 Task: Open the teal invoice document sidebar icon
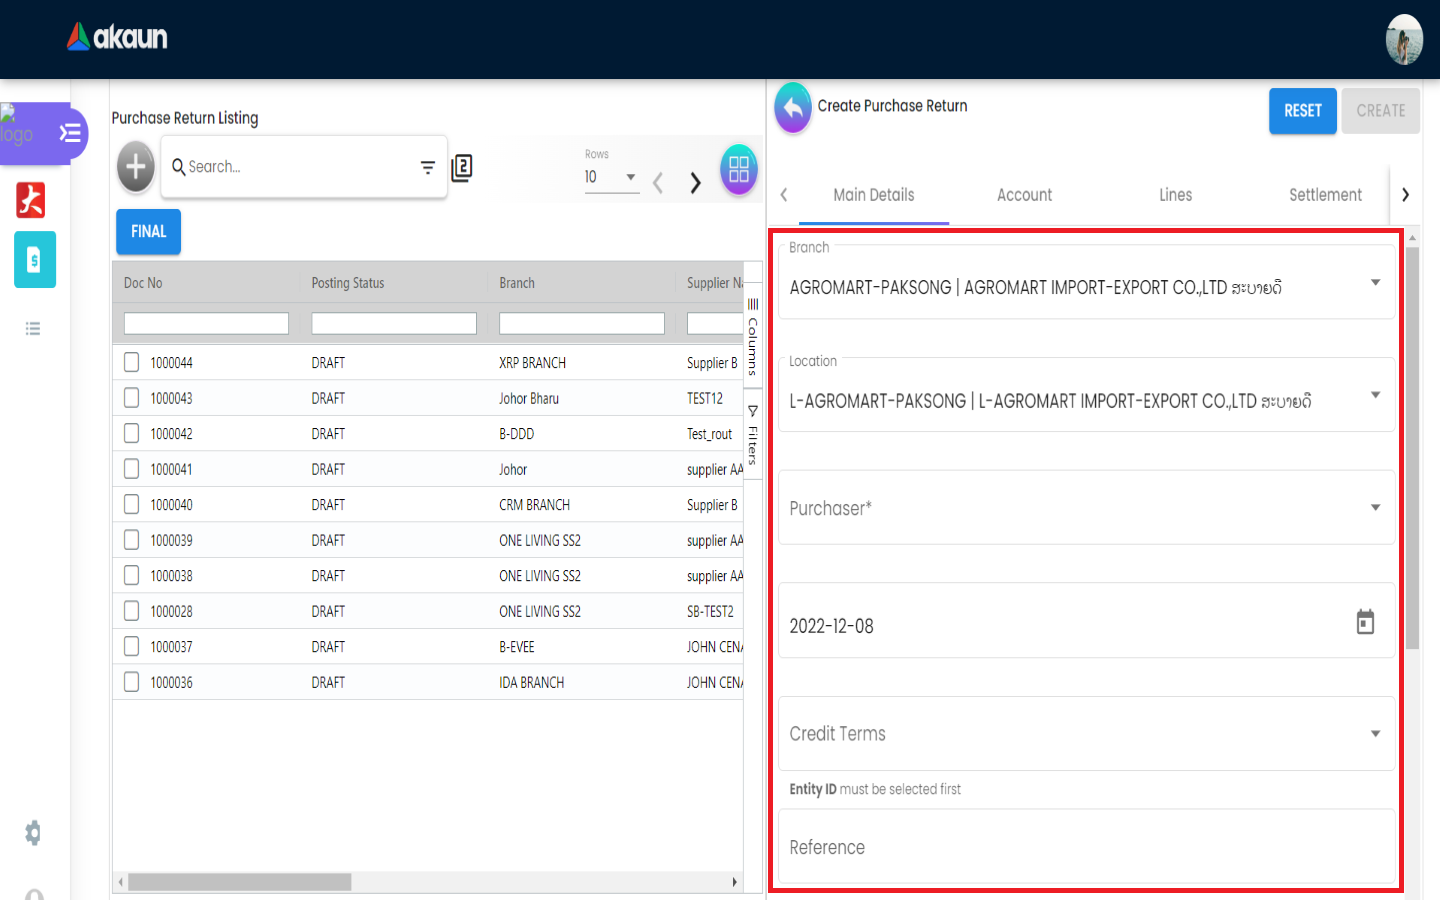point(35,260)
